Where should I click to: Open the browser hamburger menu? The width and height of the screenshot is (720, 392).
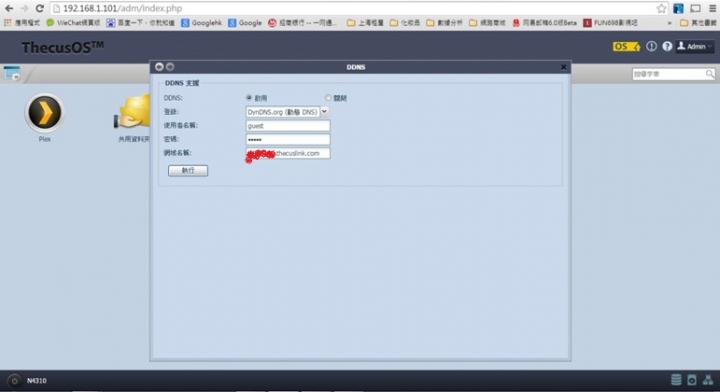712,8
